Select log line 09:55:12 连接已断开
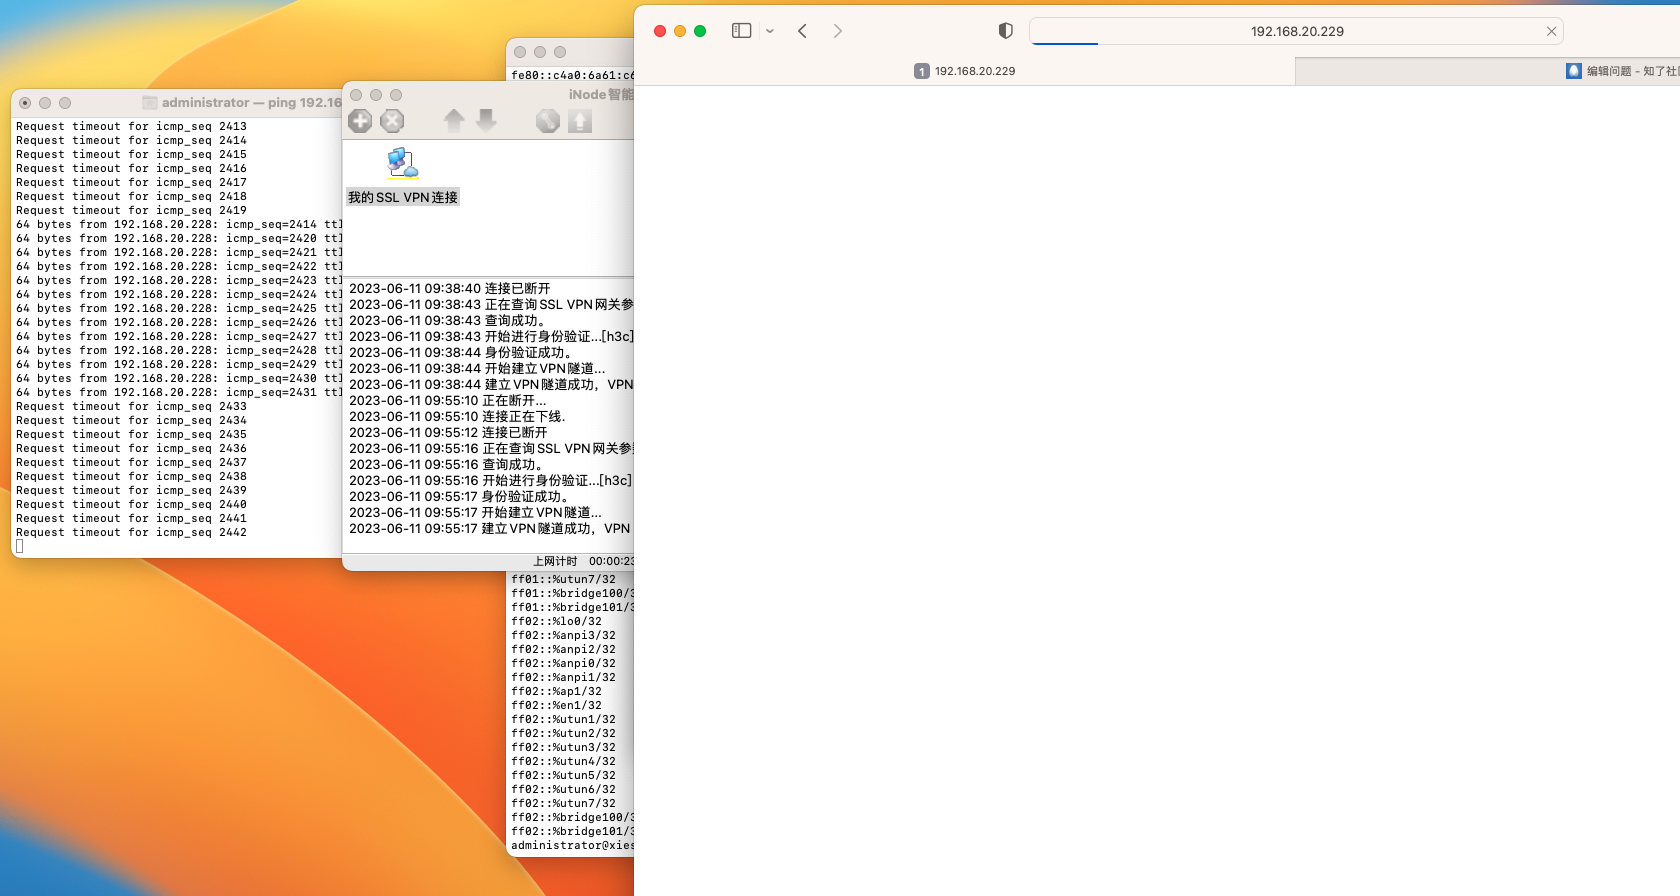 tap(448, 432)
